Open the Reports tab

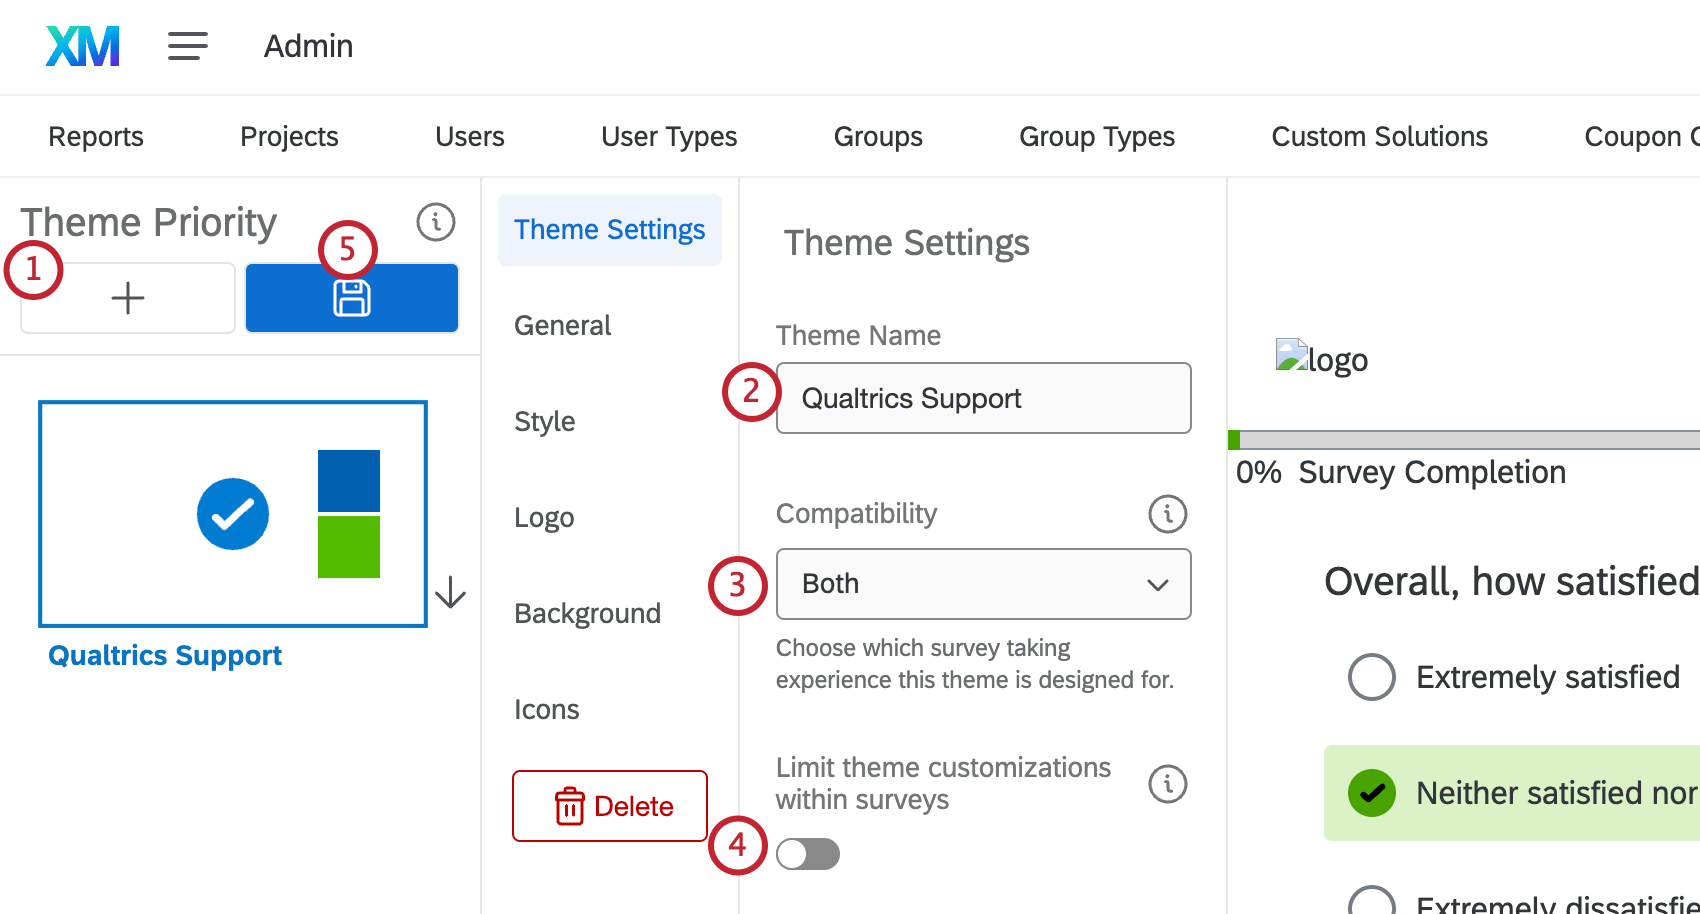tap(96, 136)
